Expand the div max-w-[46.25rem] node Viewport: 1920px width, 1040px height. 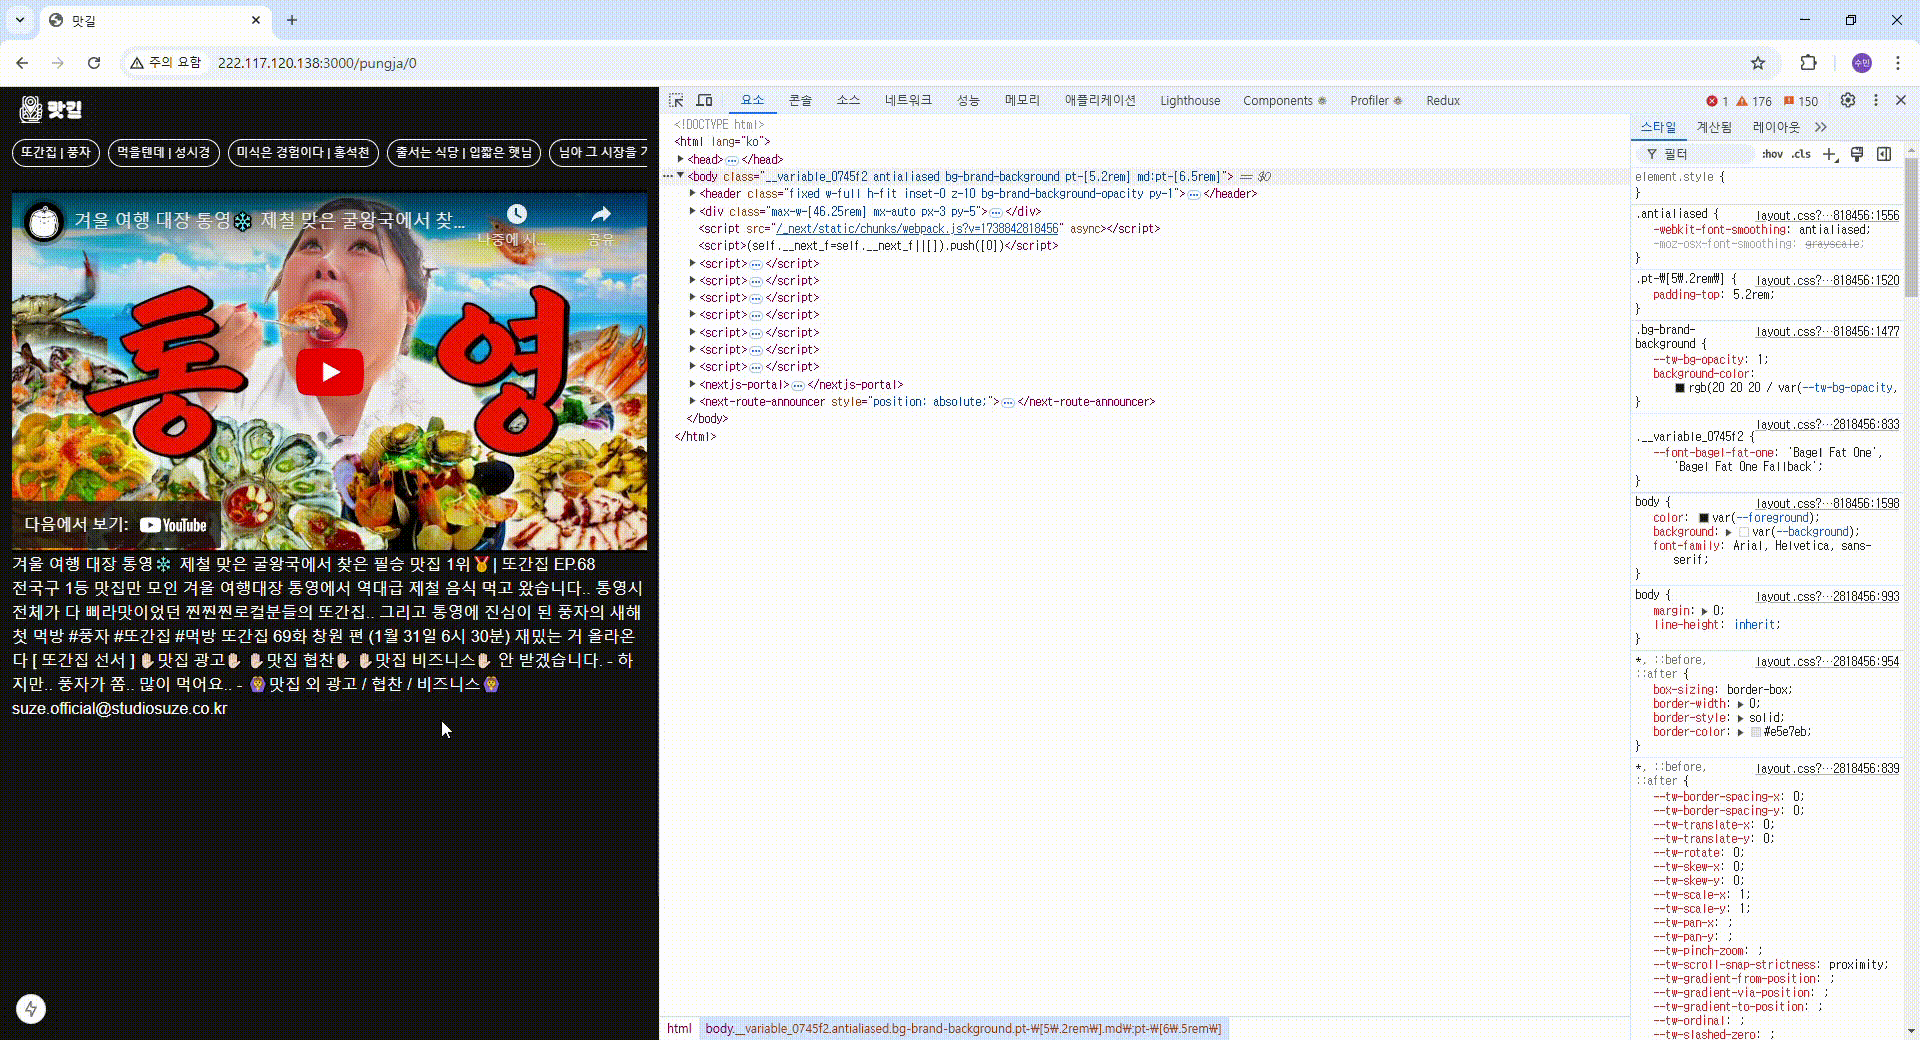[692, 211]
